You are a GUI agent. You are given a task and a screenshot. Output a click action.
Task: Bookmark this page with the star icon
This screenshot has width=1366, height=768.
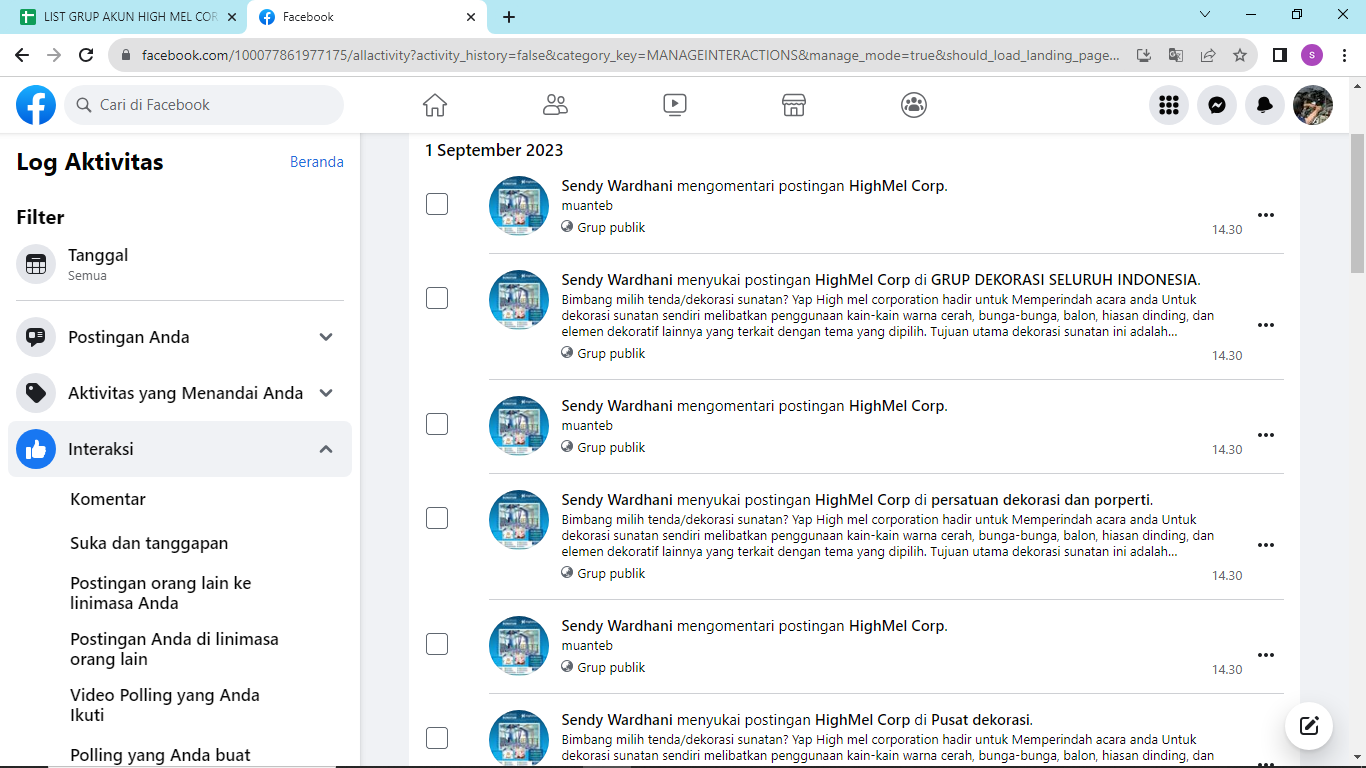(x=1240, y=55)
